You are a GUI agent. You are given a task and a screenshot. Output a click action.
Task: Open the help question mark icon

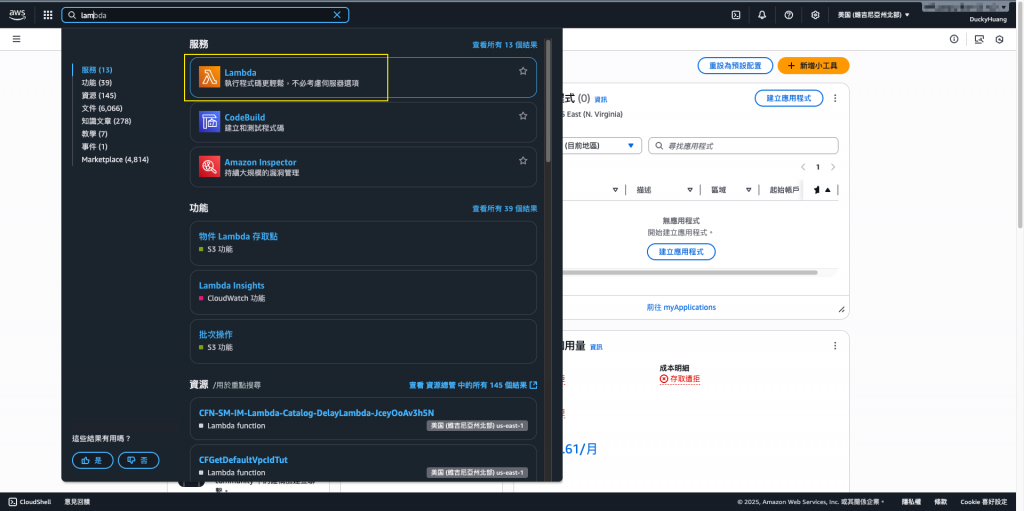tap(789, 15)
